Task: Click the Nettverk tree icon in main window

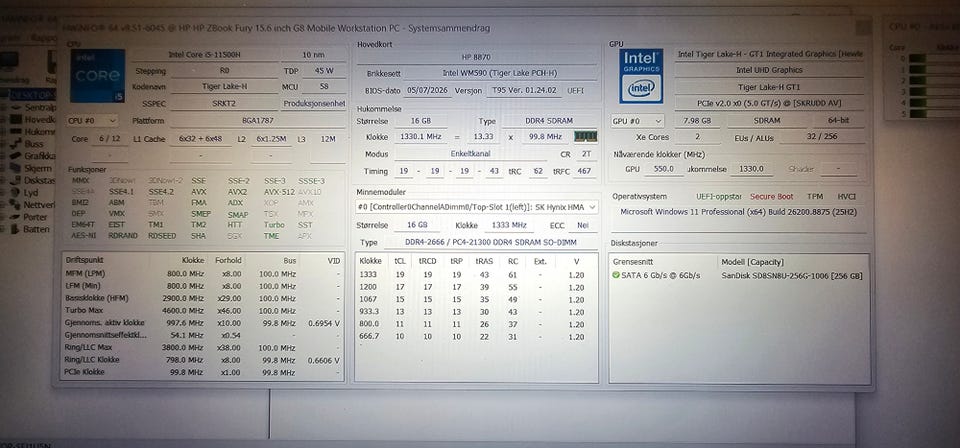Action: 15,204
